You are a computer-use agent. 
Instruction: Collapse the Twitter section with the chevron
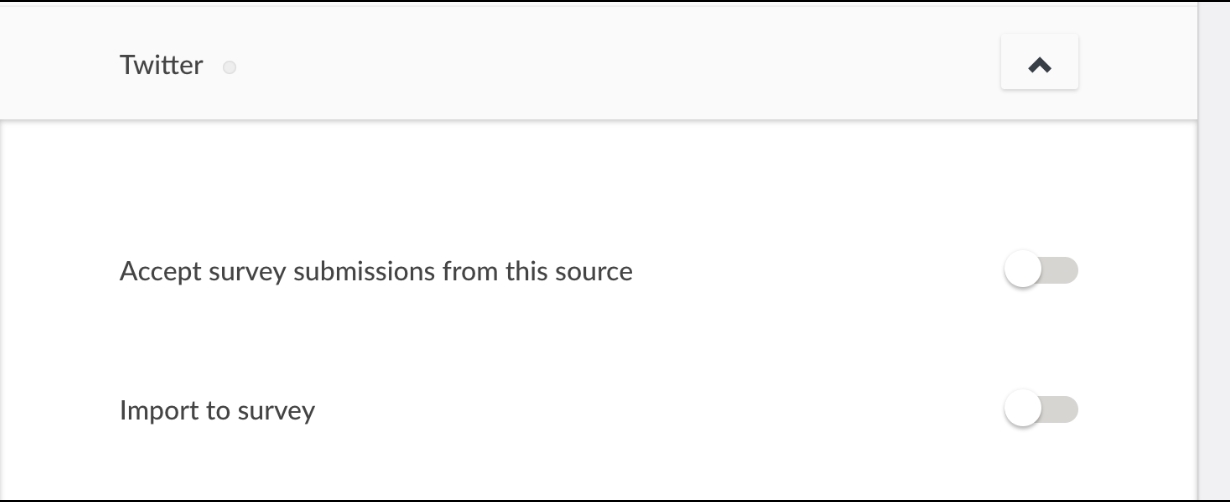pos(1039,66)
